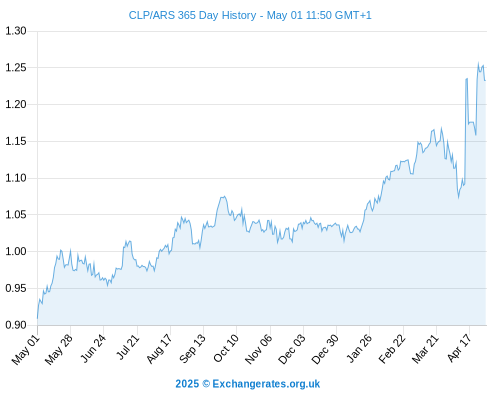
Task: Select the Oct 10 x-axis date label
Action: (226, 349)
